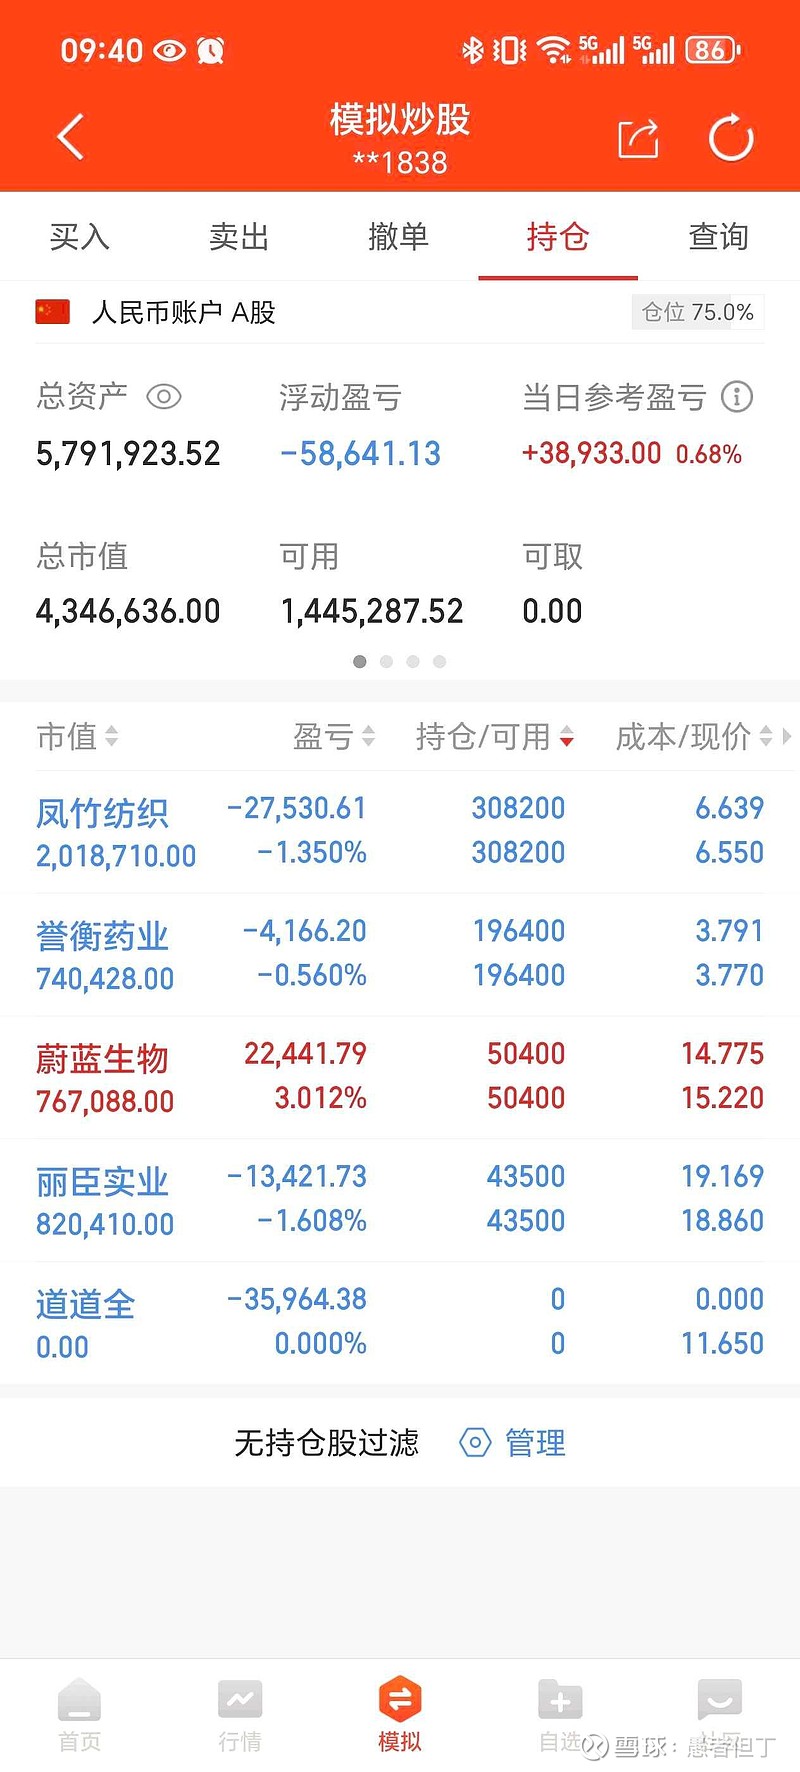The height and width of the screenshot is (1772, 800).
Task: Switch to 买入 tab
Action: [x=80, y=237]
